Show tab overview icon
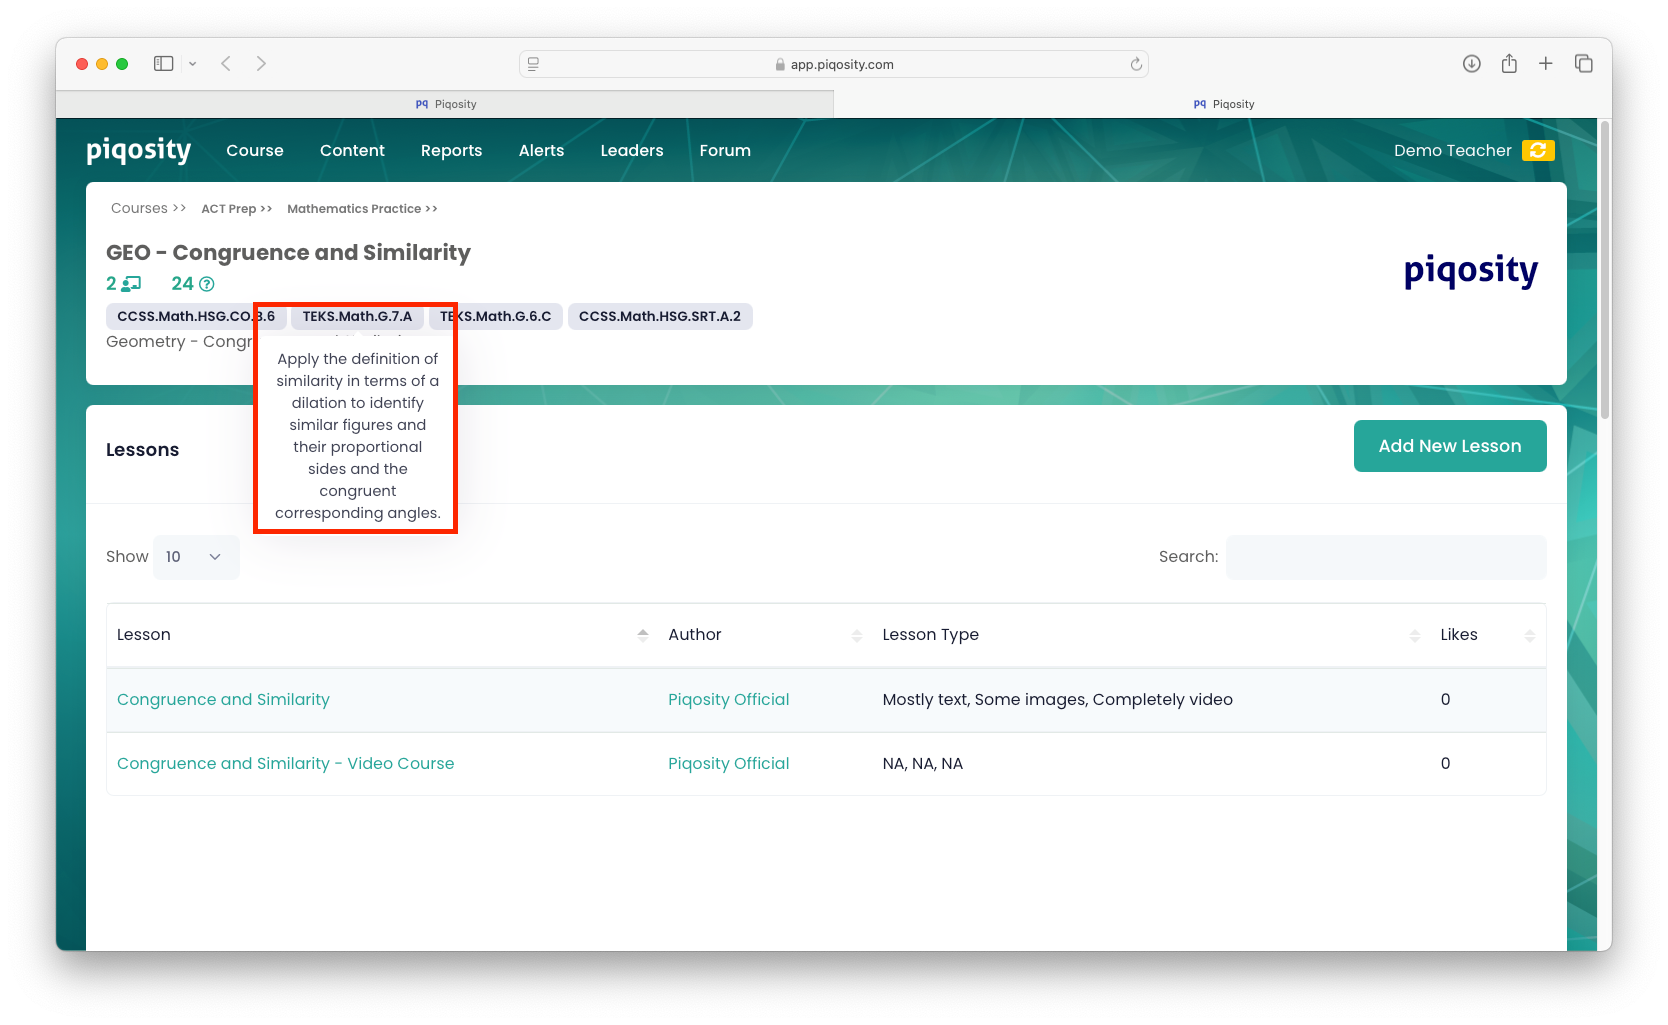The width and height of the screenshot is (1668, 1025). click(1583, 64)
